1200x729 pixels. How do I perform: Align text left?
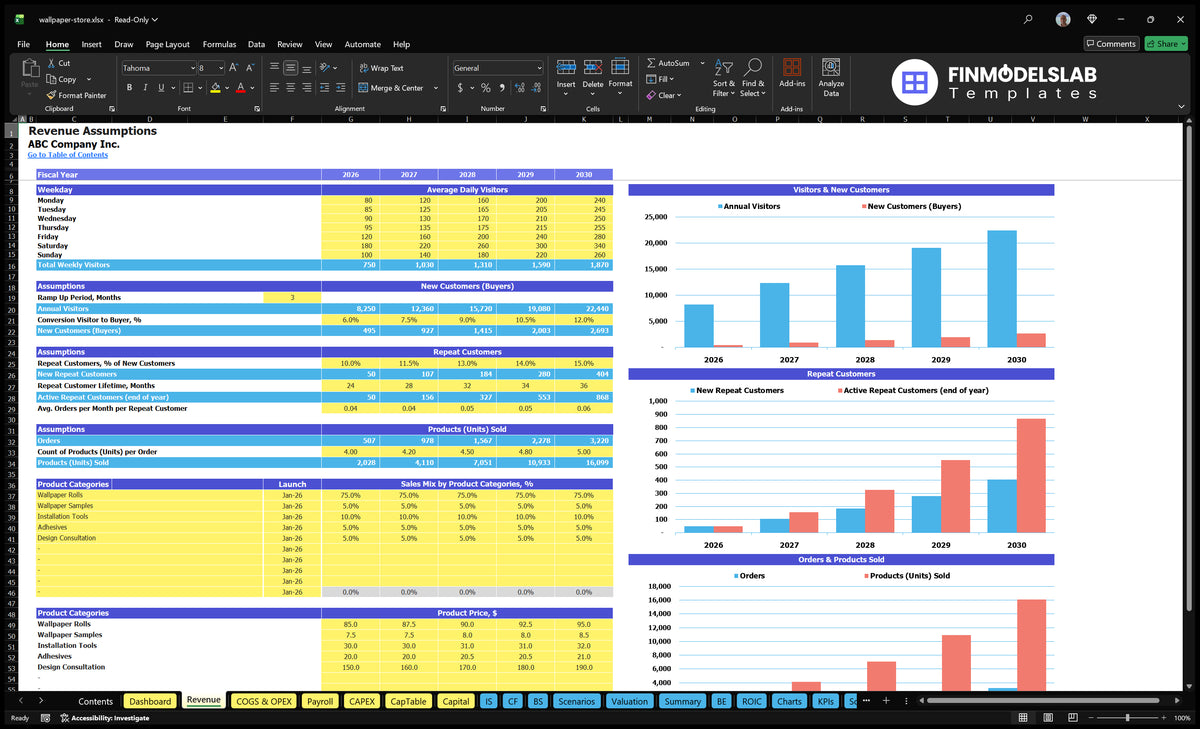coord(274,88)
